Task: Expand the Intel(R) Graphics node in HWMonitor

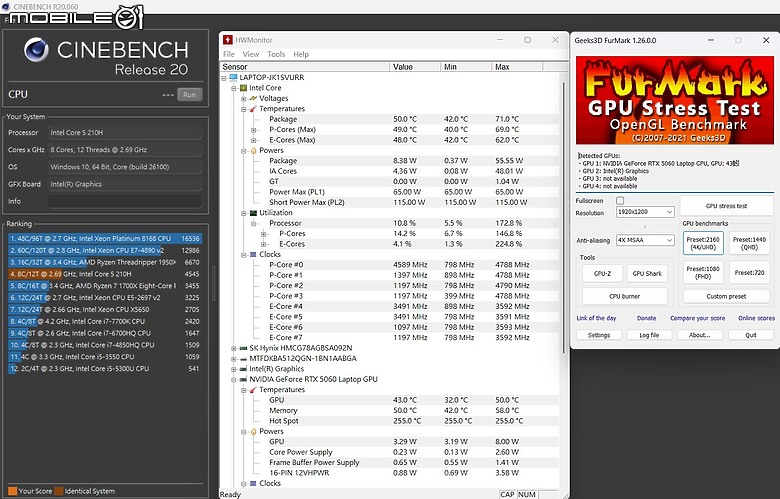Action: (234, 369)
